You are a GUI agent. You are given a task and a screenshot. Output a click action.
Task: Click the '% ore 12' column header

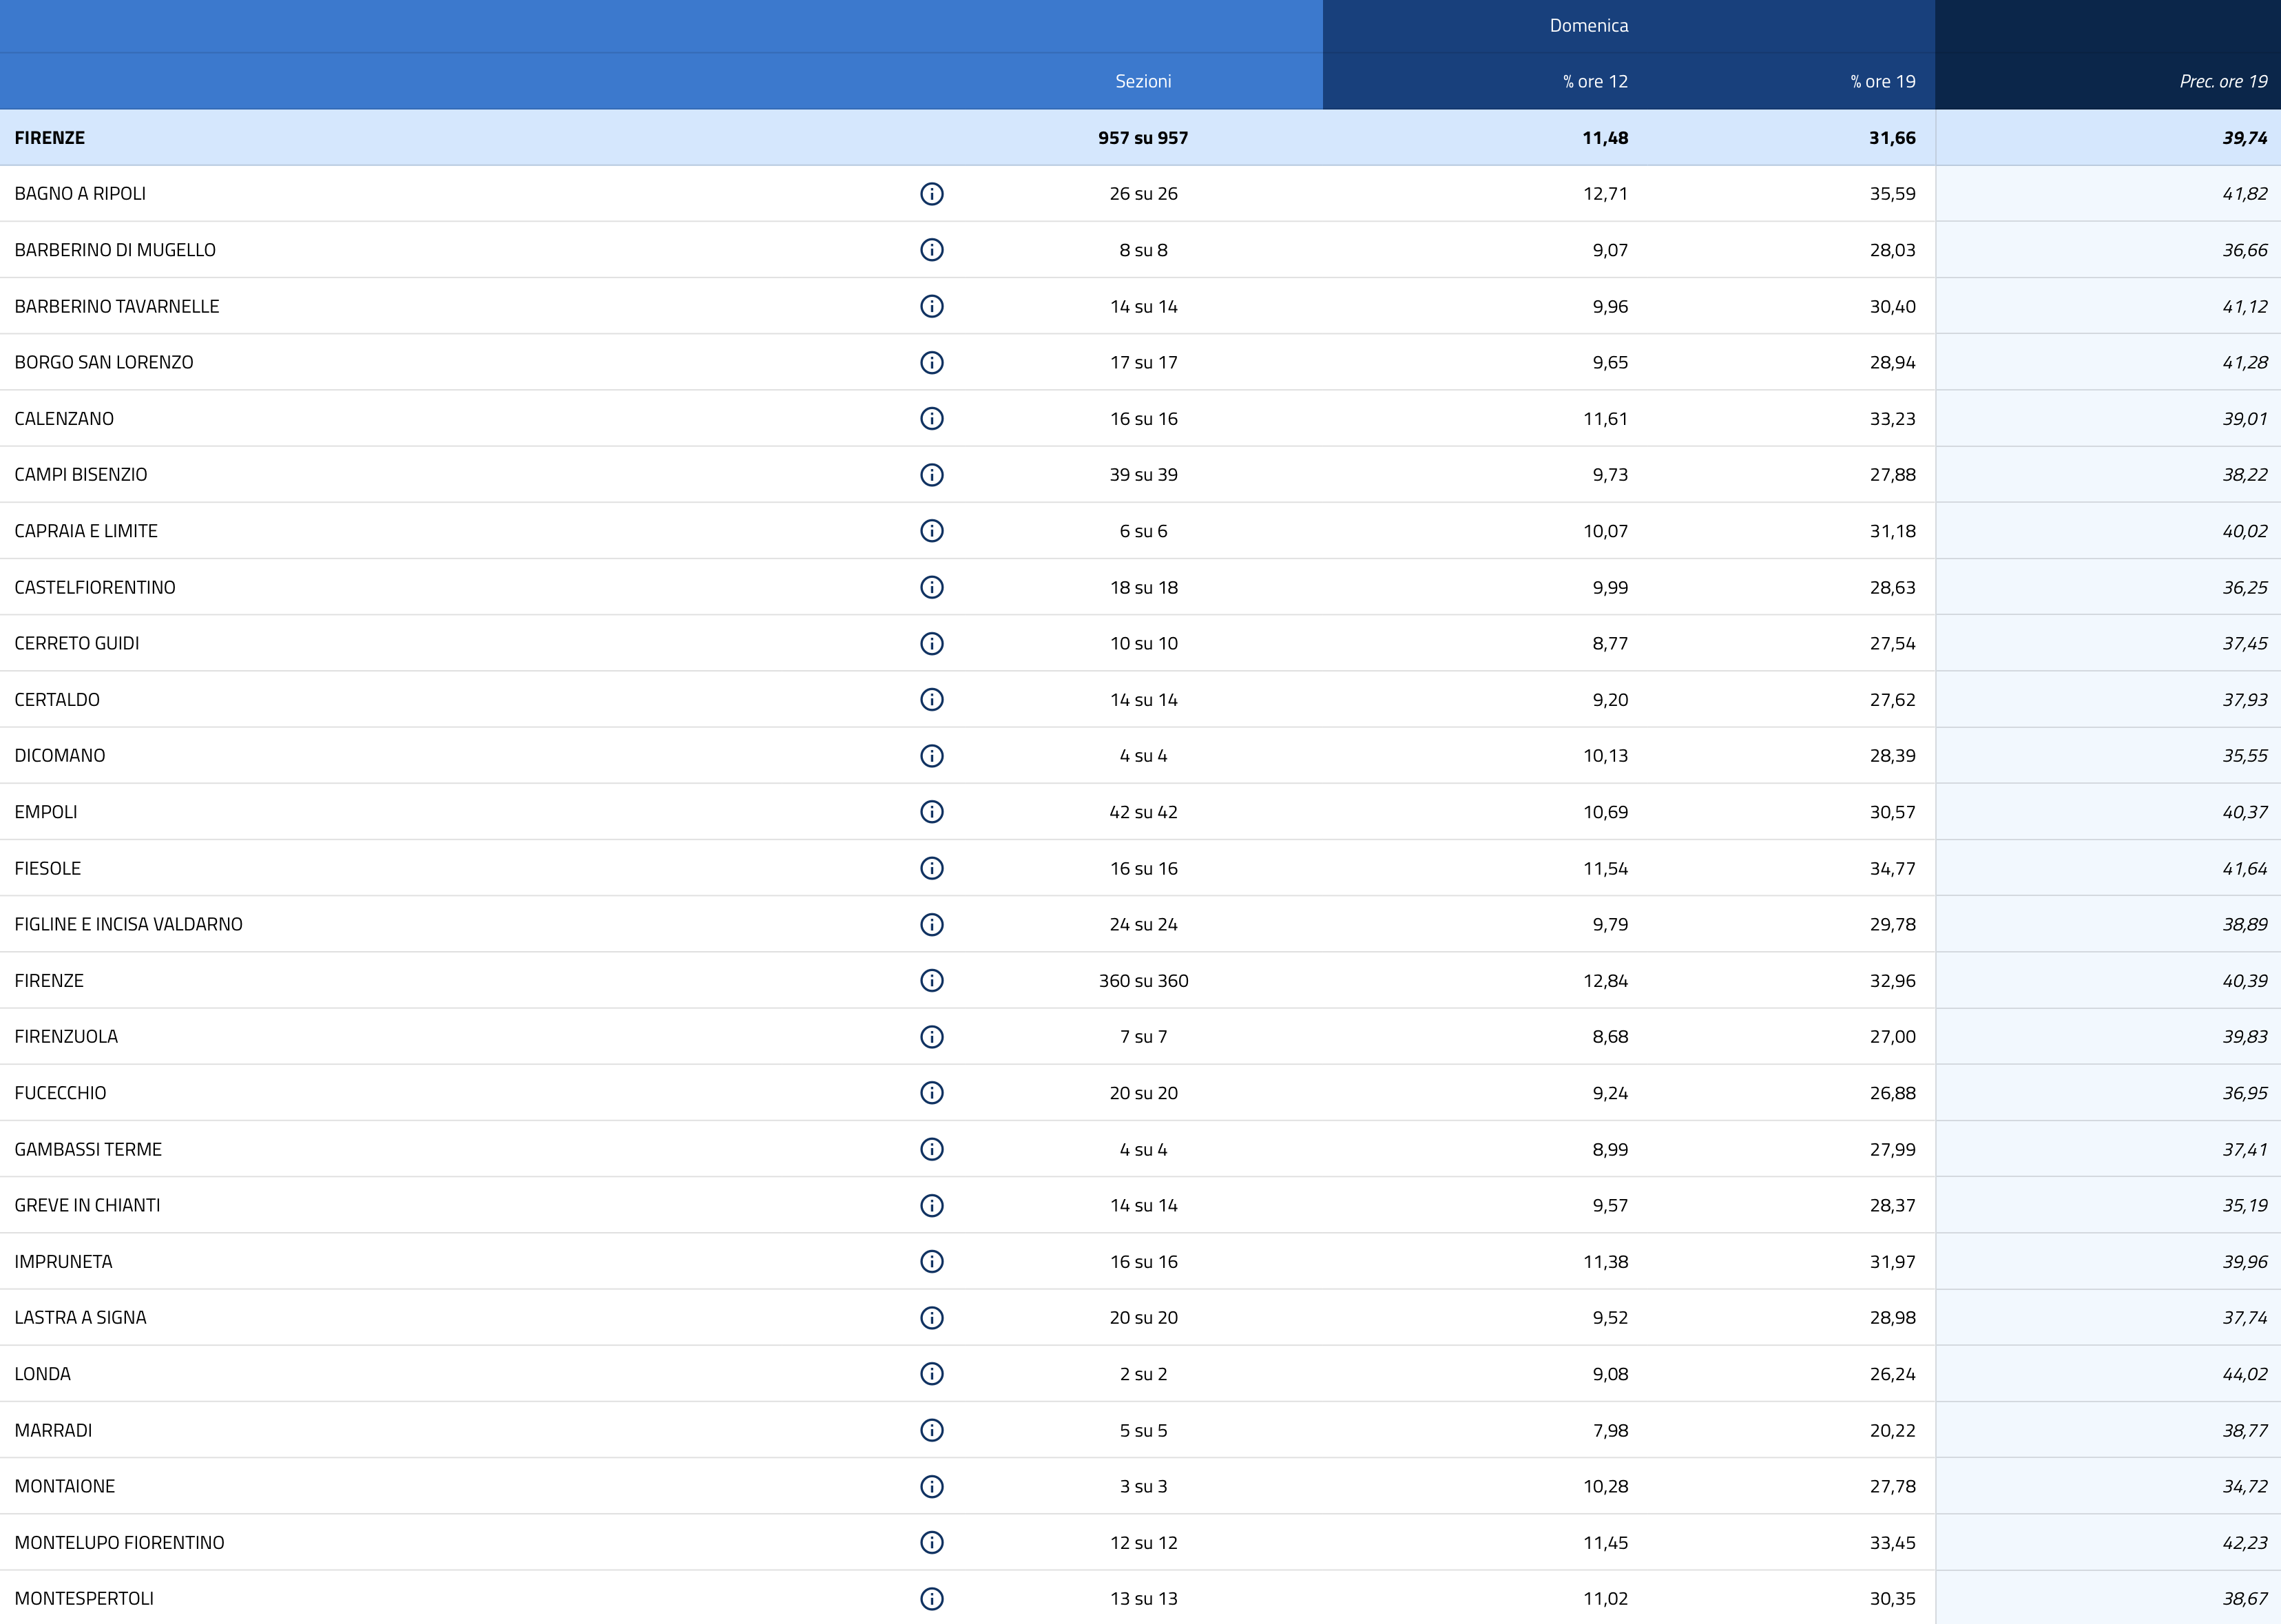tap(1595, 82)
